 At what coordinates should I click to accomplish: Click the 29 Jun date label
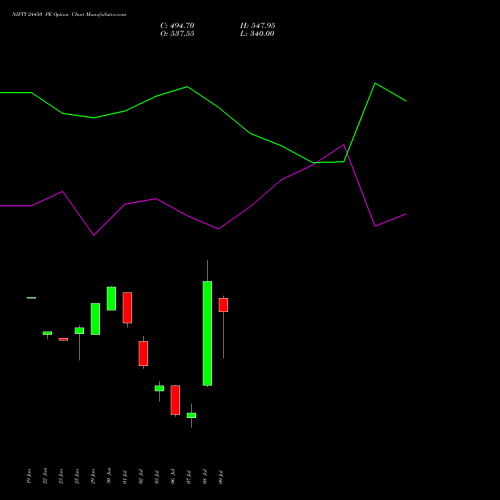click(93, 476)
